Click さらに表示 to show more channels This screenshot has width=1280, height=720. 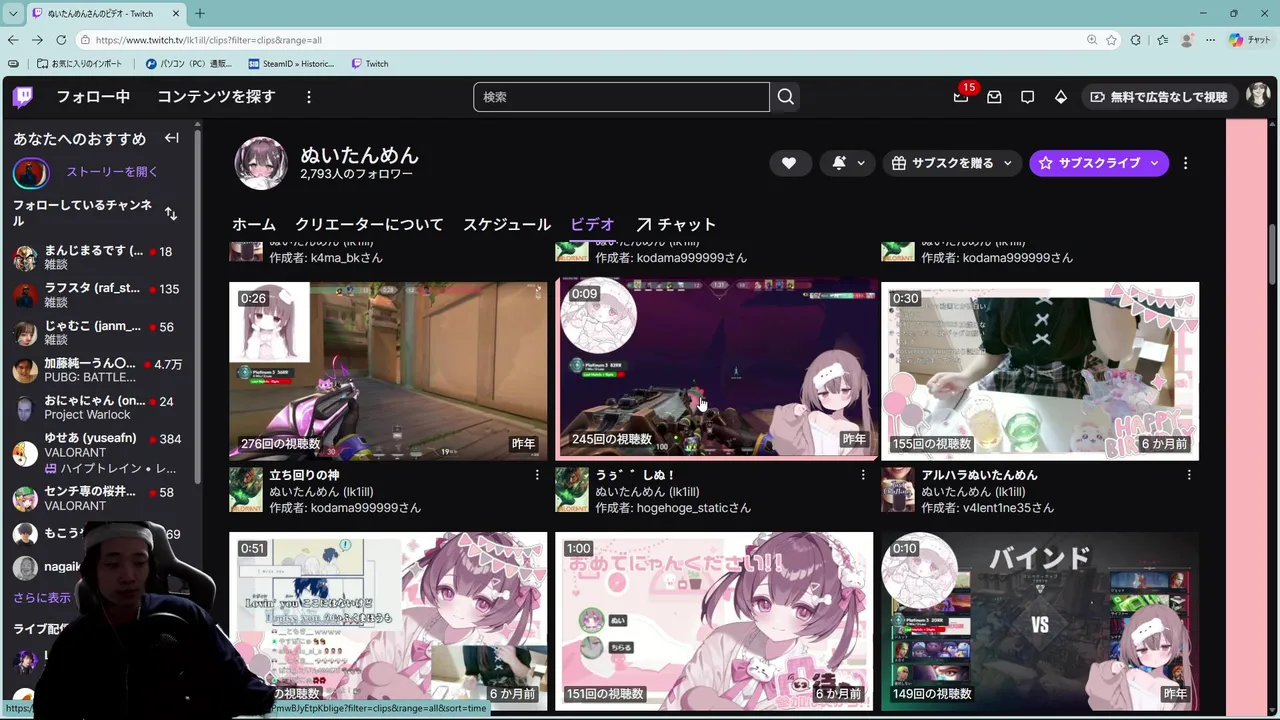pyautogui.click(x=42, y=597)
